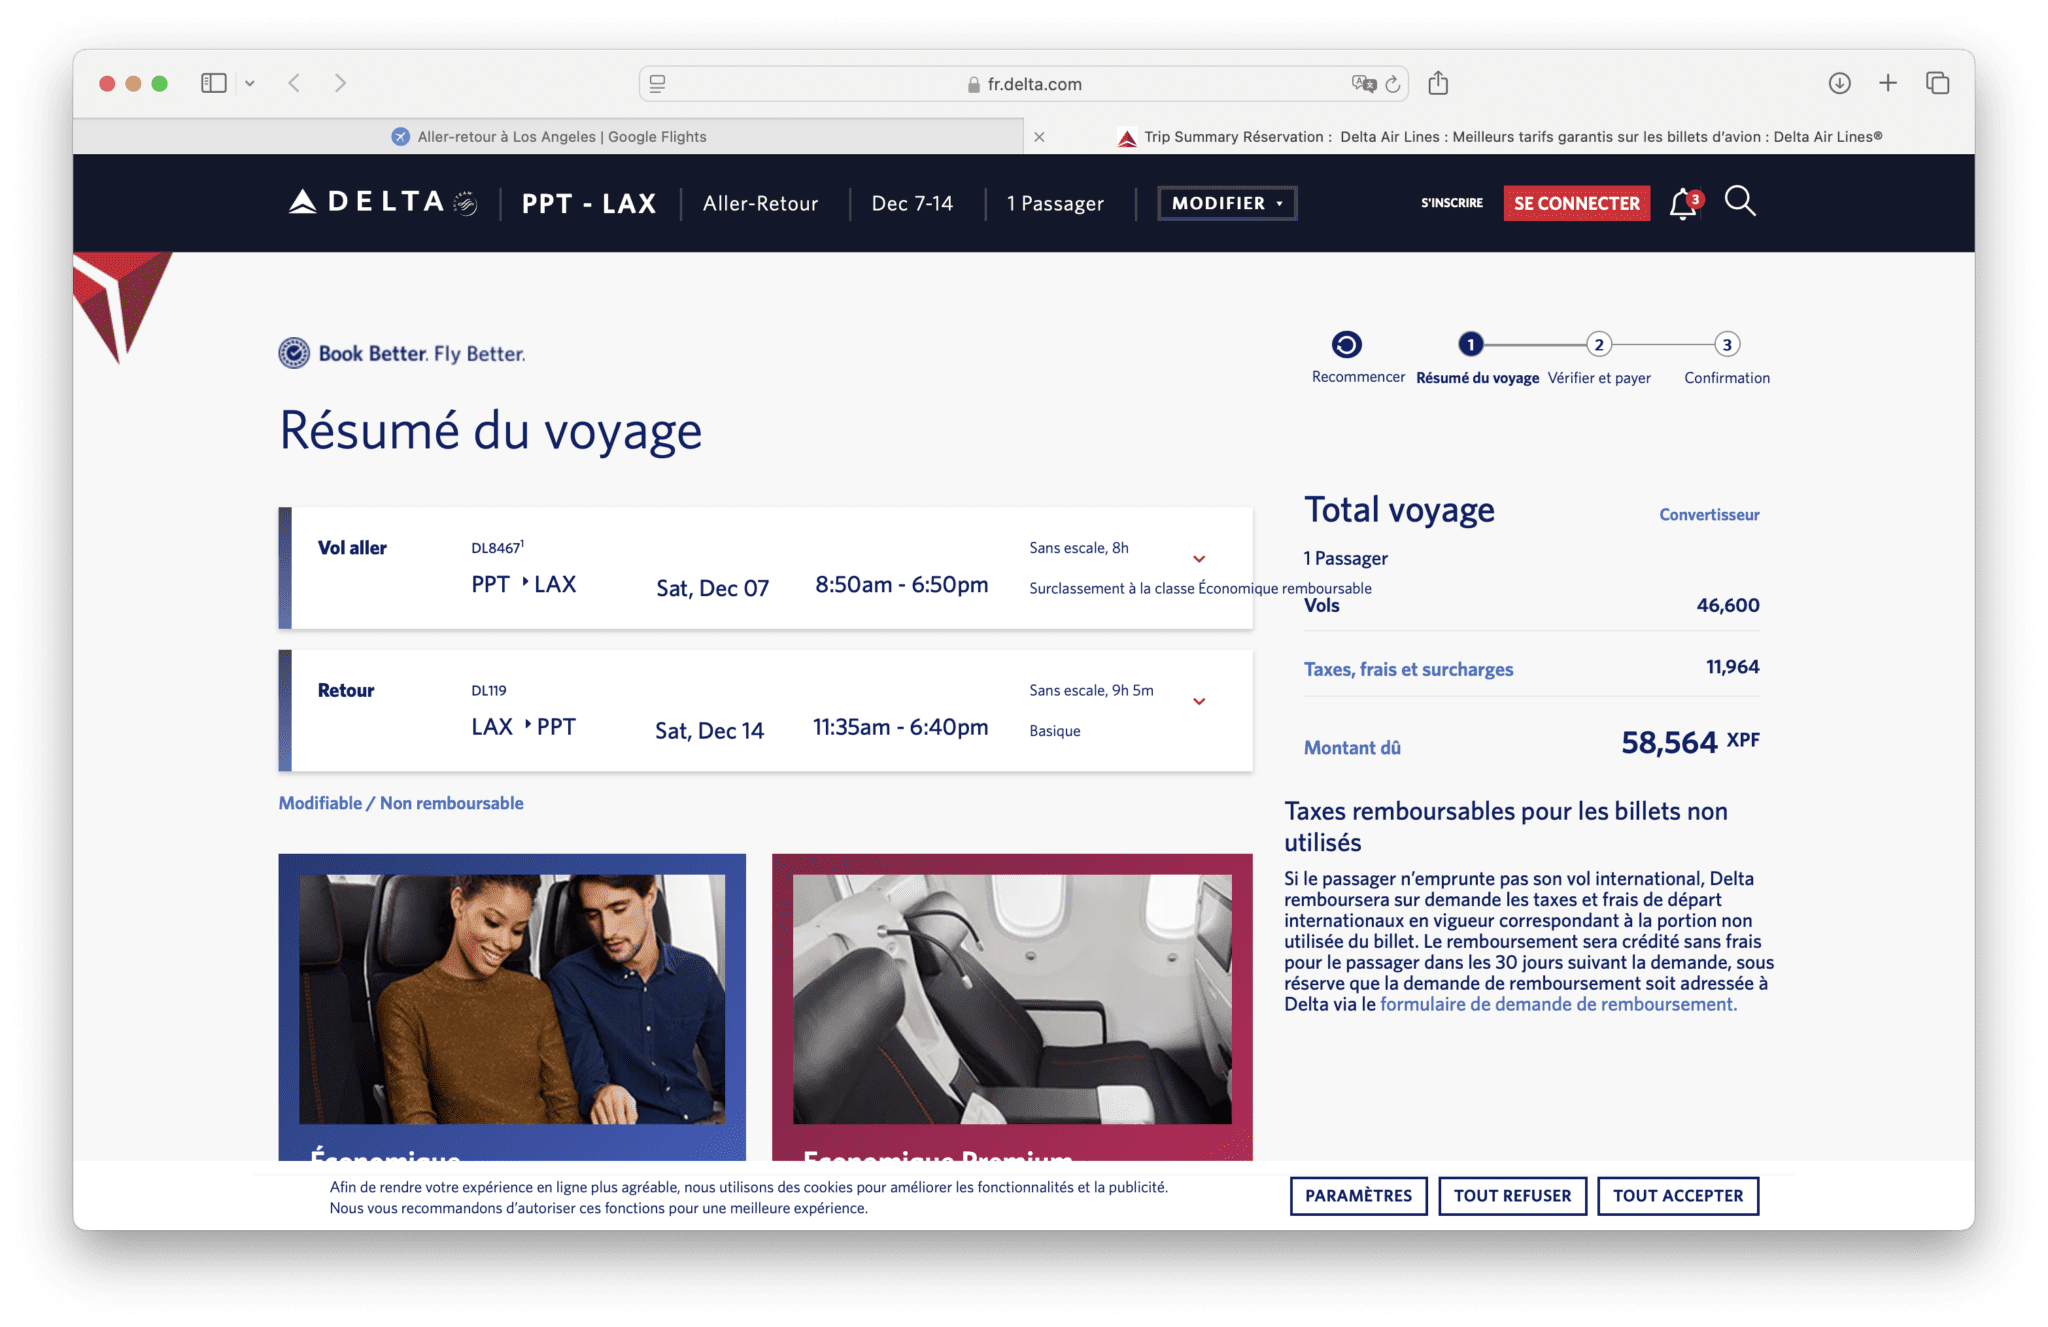Click flight number DL8467
Viewport: 2048px width, 1327px height.
pyautogui.click(x=497, y=547)
